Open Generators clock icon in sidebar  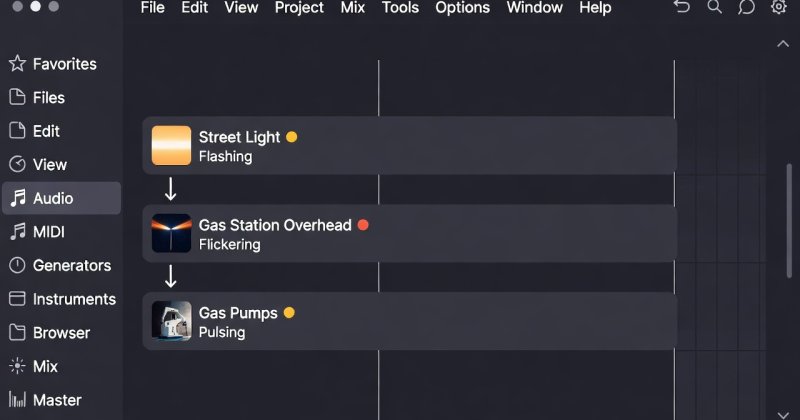(17, 265)
